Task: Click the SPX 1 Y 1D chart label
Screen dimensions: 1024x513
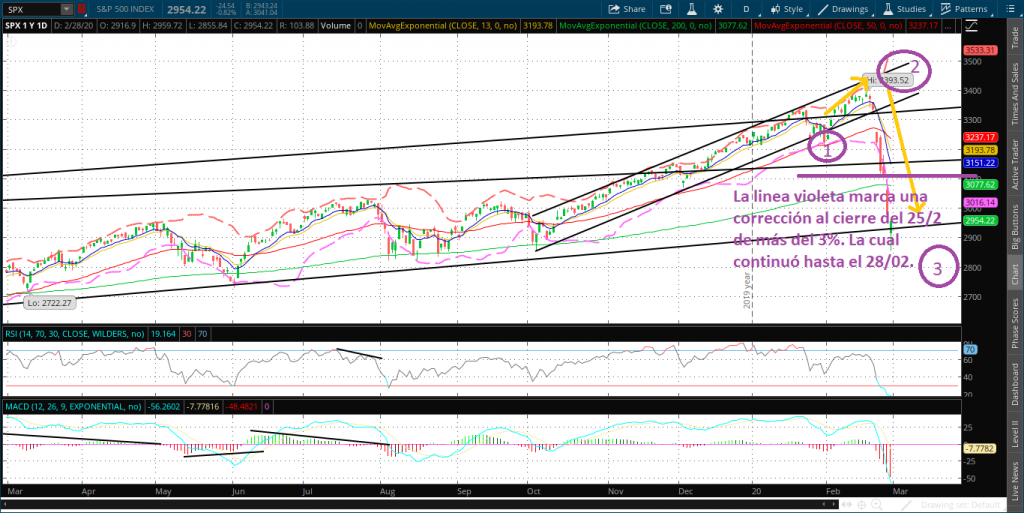Action: tap(27, 25)
